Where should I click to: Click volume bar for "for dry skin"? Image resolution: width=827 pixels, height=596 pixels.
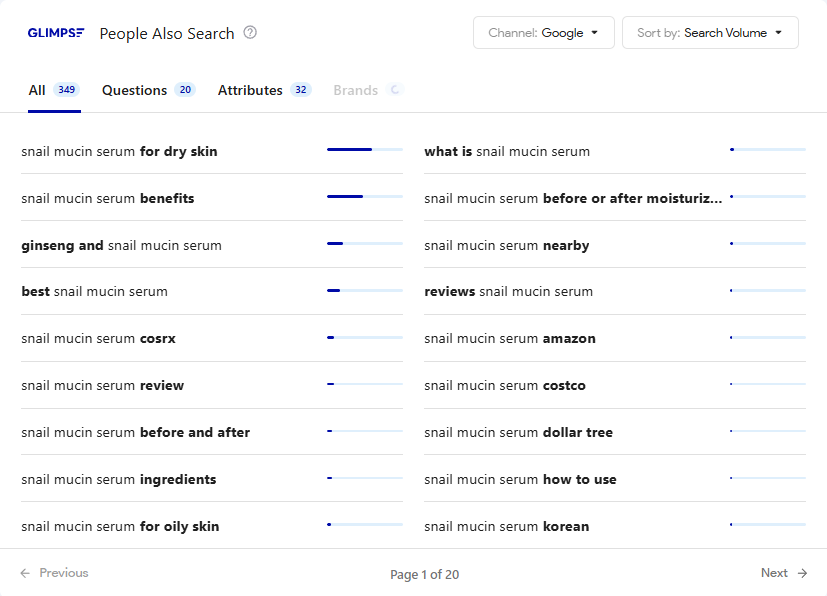pos(364,150)
